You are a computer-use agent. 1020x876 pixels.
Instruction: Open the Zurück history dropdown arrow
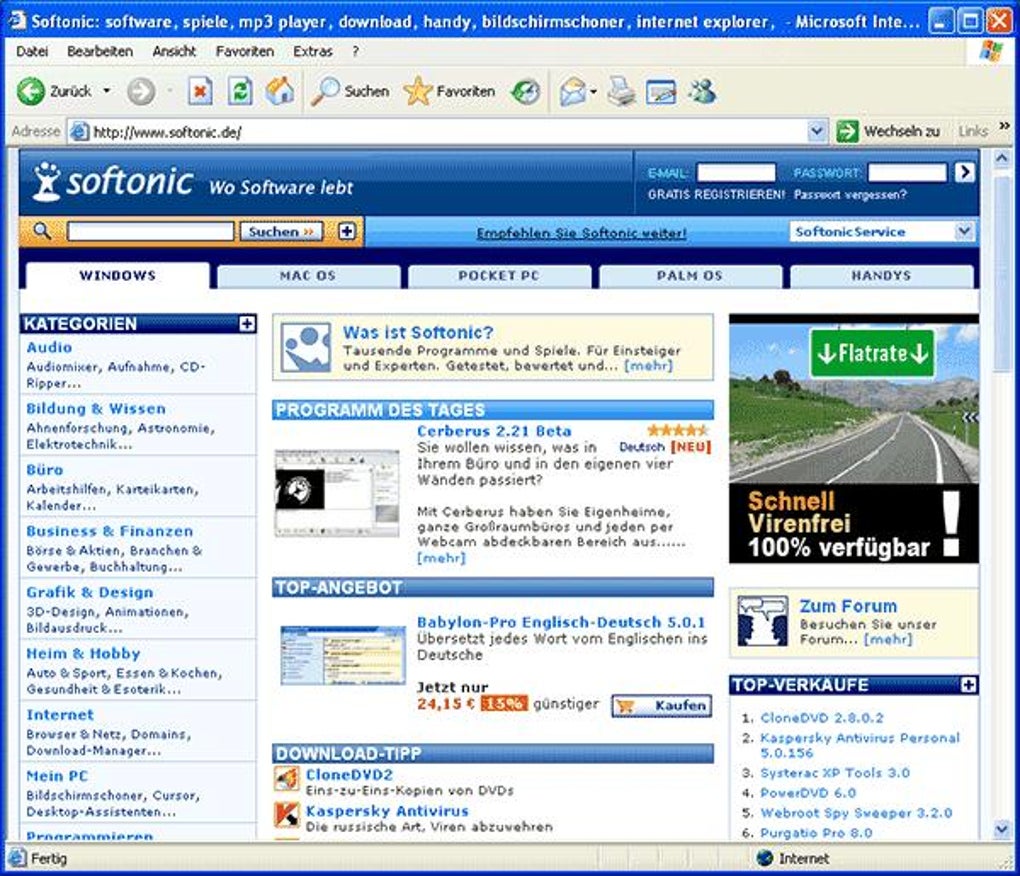point(107,91)
